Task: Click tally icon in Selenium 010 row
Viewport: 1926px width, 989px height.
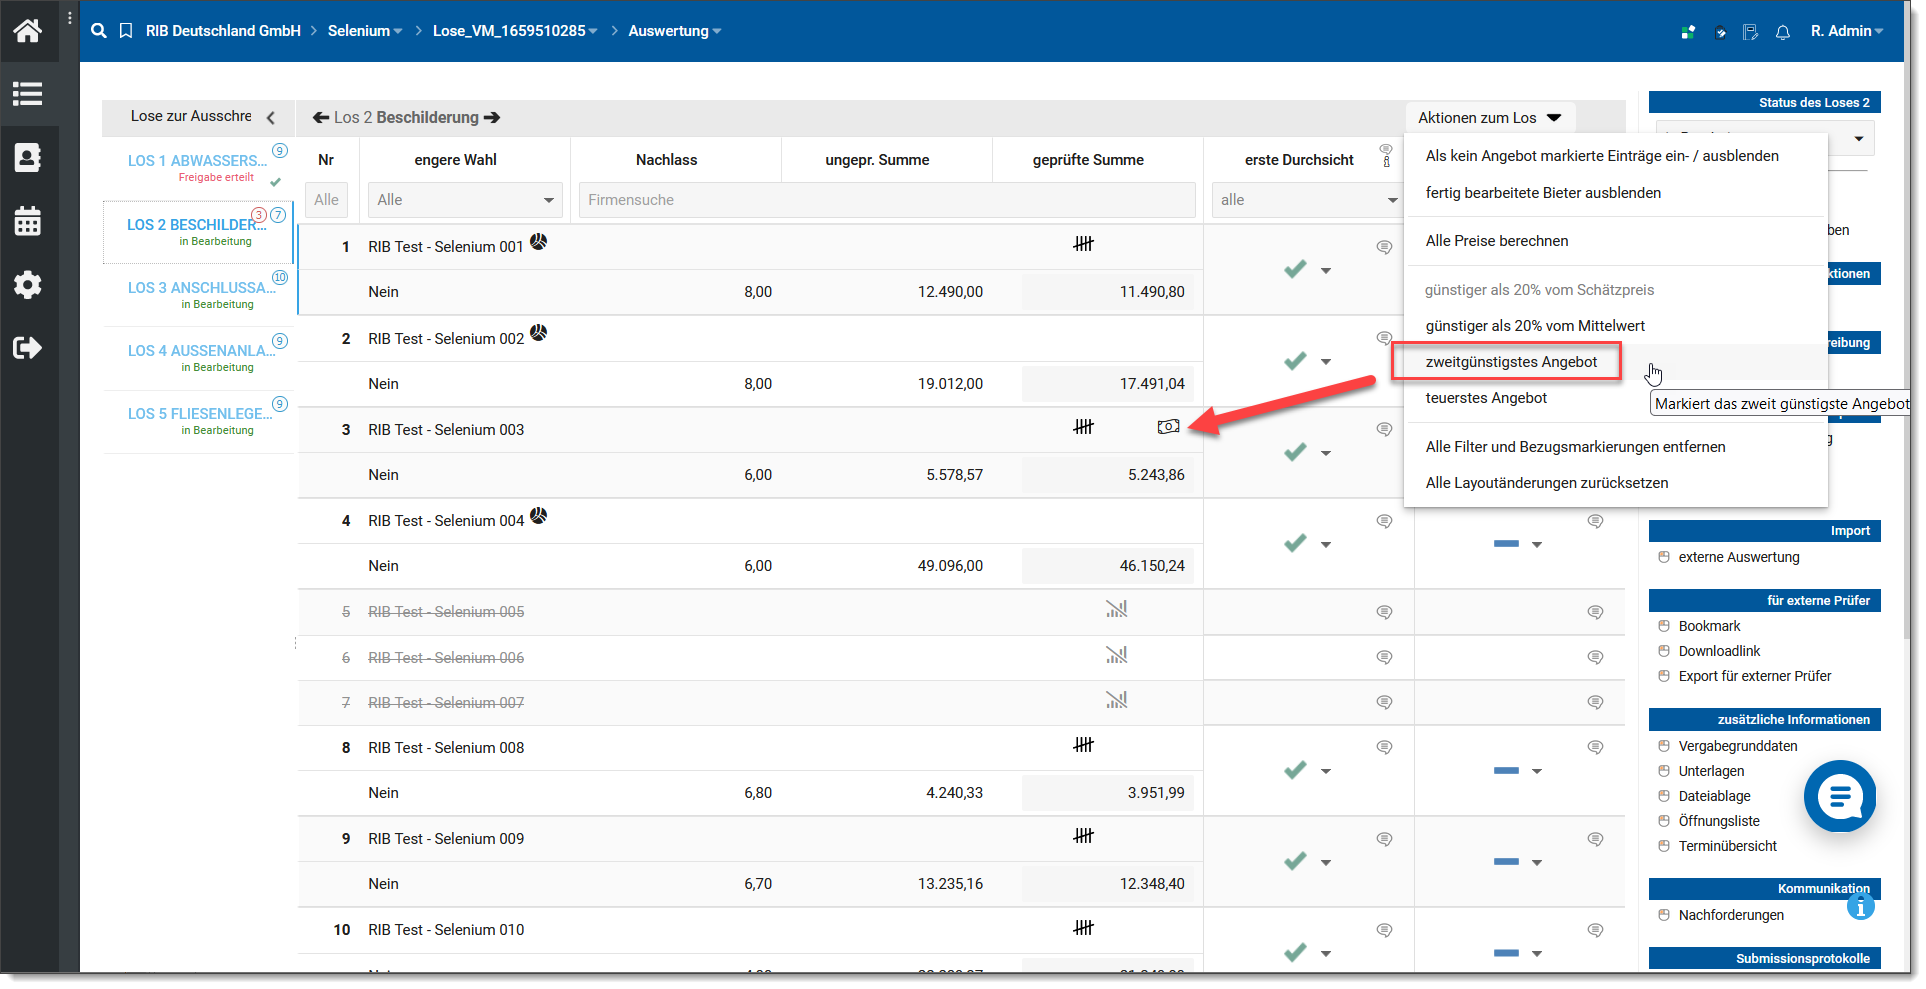Action: (x=1084, y=928)
